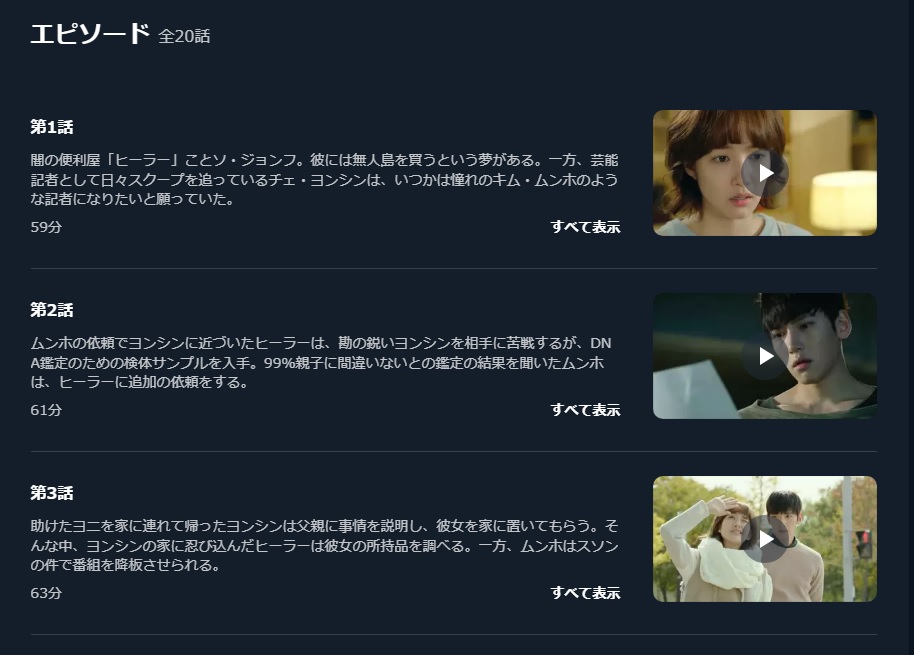Expand 第1話 description with すべて表示
Viewport: 914px width, 655px height.
tap(585, 227)
